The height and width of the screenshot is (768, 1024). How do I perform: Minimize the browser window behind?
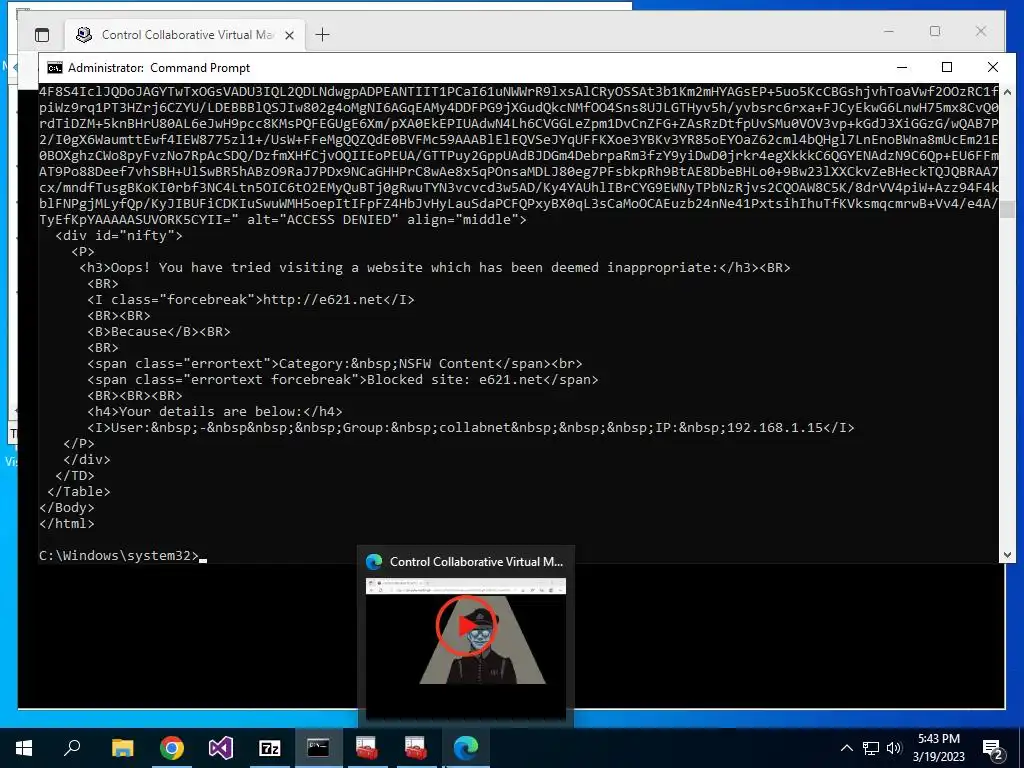(x=889, y=31)
